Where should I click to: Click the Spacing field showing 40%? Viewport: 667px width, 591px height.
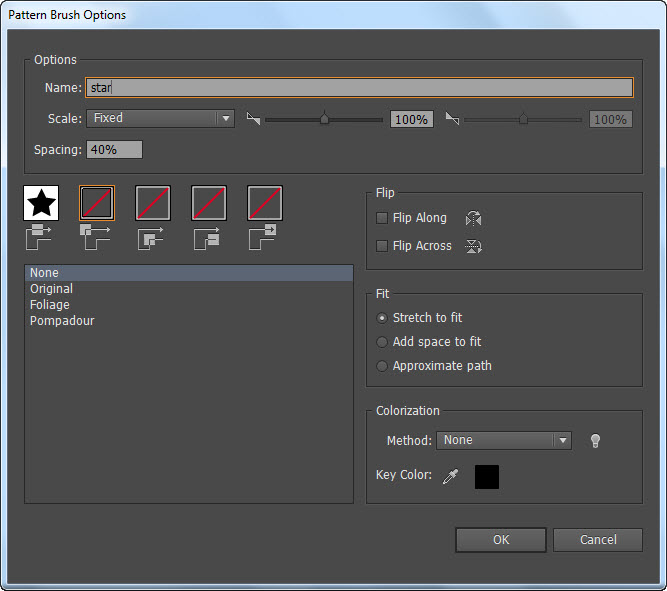click(114, 150)
